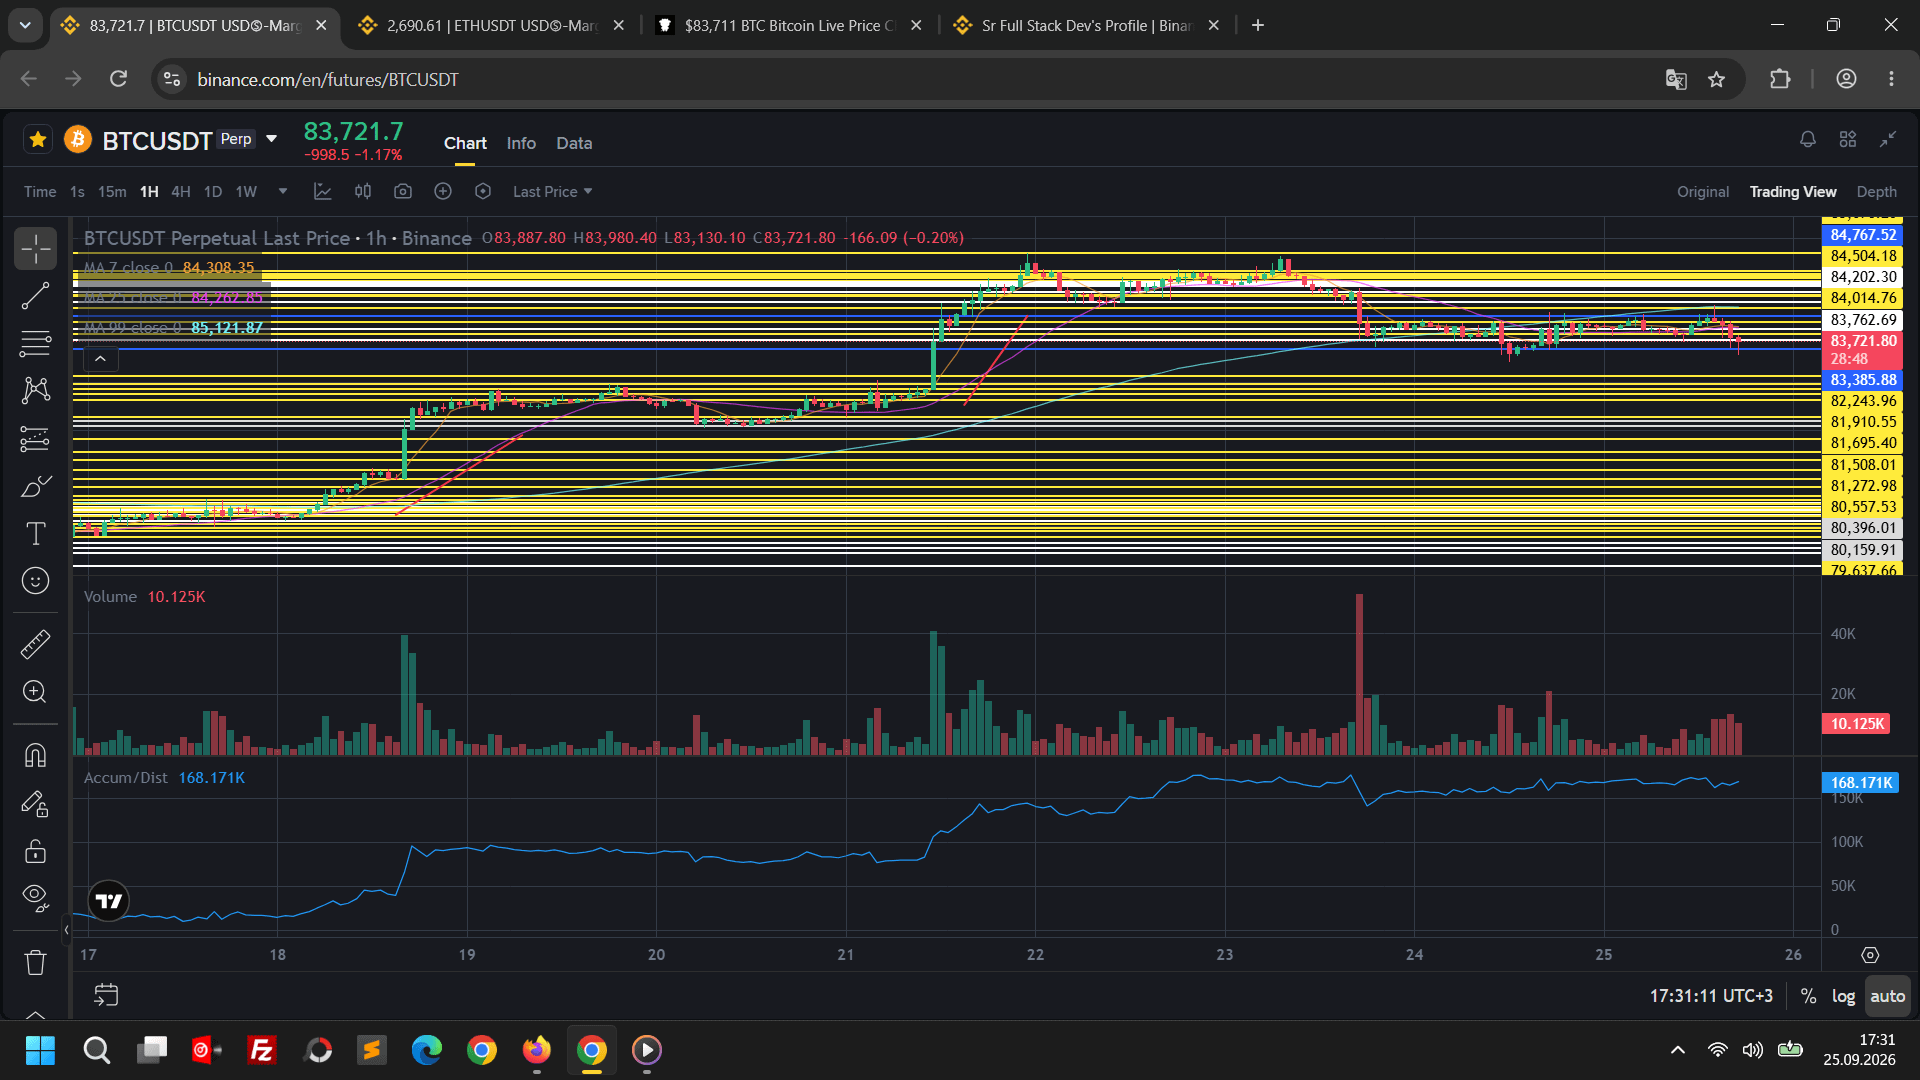Select the trend line drawing tool
1920x1080 pixels.
35,296
